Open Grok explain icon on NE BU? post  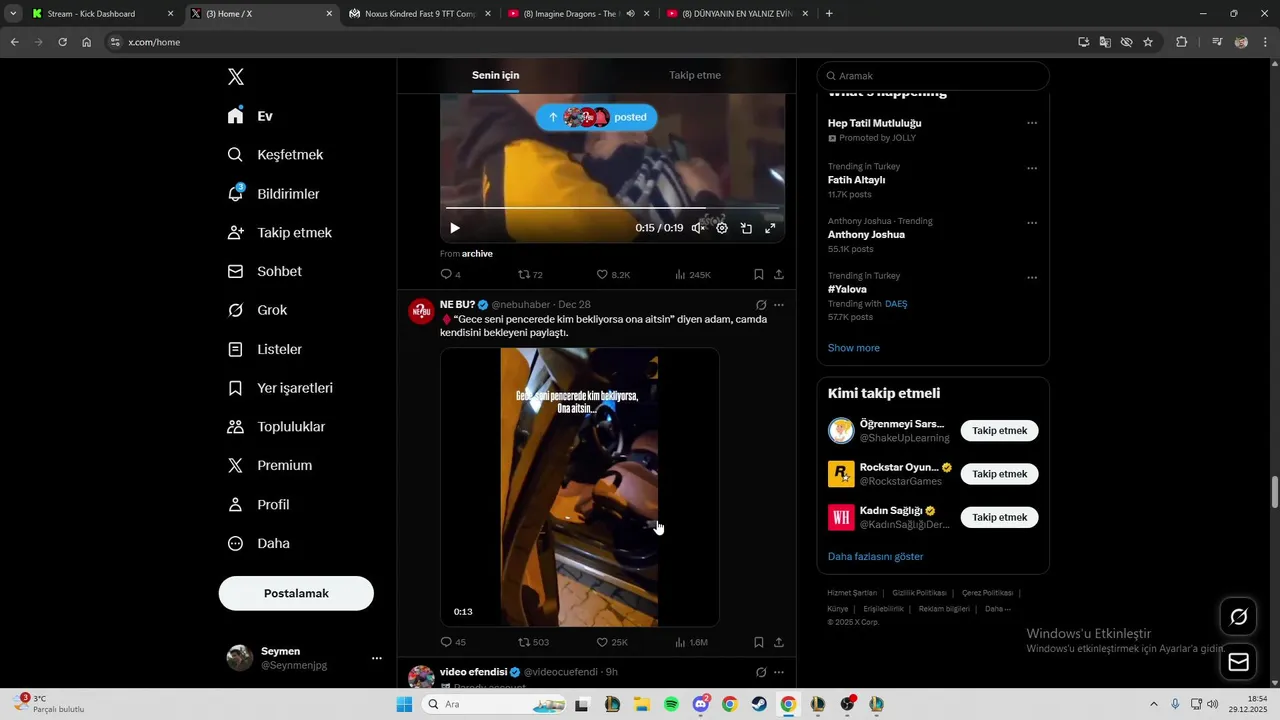pyautogui.click(x=761, y=305)
